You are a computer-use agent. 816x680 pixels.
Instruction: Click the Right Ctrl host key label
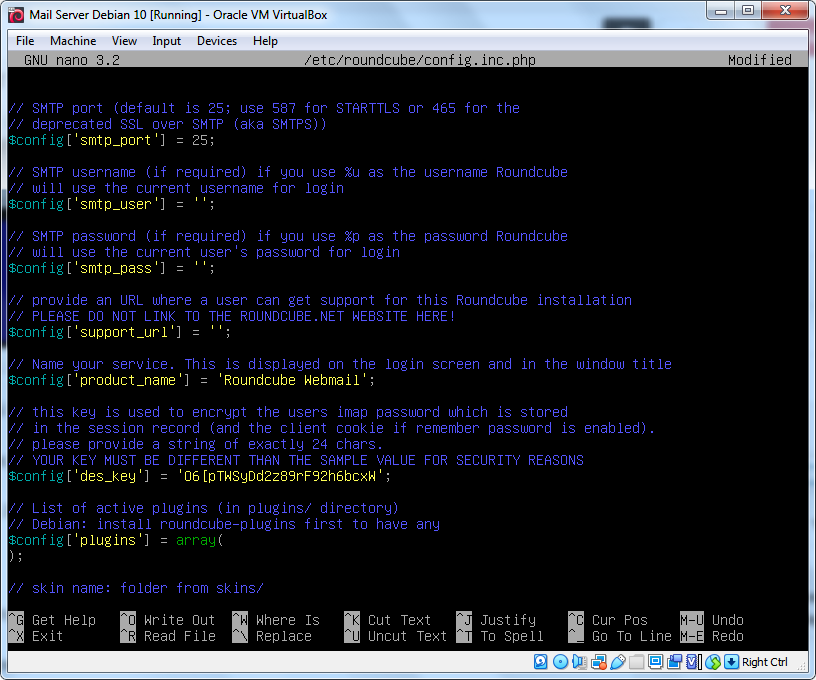(x=764, y=662)
